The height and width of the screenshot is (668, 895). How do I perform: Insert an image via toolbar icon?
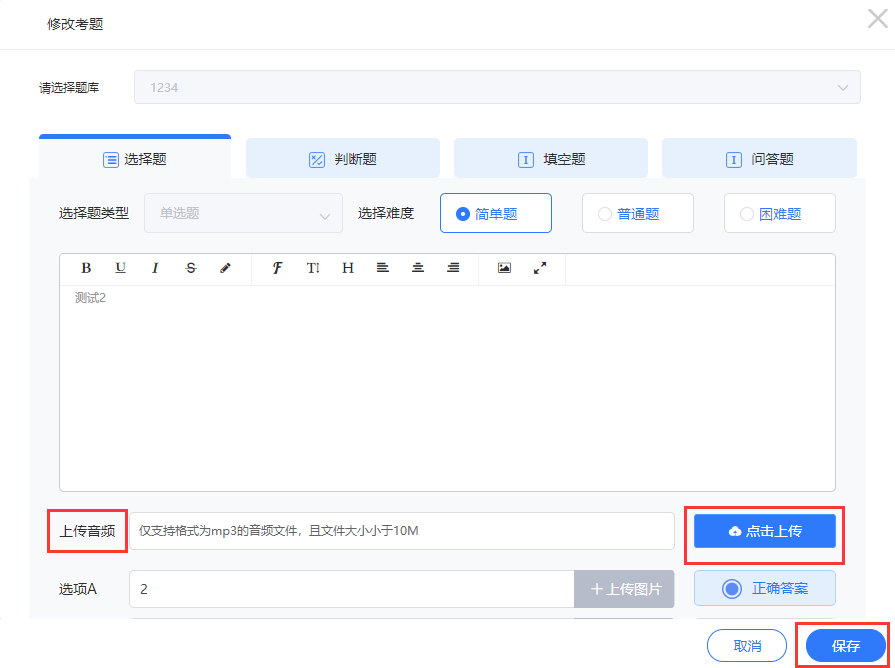pyautogui.click(x=504, y=268)
